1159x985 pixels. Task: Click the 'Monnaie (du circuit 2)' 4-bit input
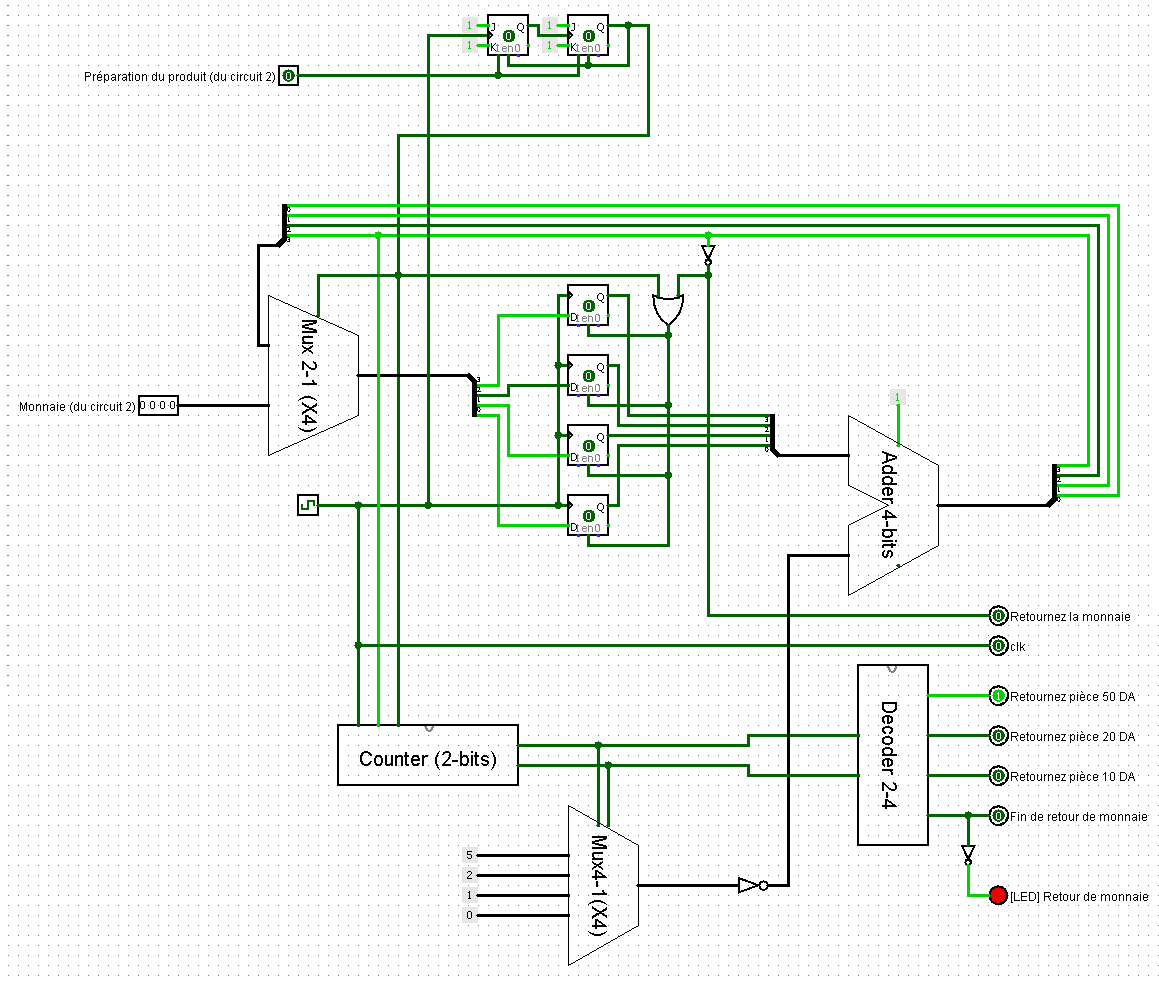pyautogui.click(x=158, y=405)
